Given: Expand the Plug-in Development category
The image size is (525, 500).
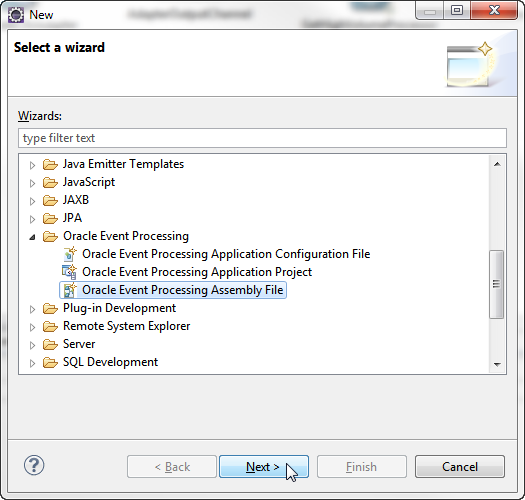Looking at the screenshot, I should (32, 309).
